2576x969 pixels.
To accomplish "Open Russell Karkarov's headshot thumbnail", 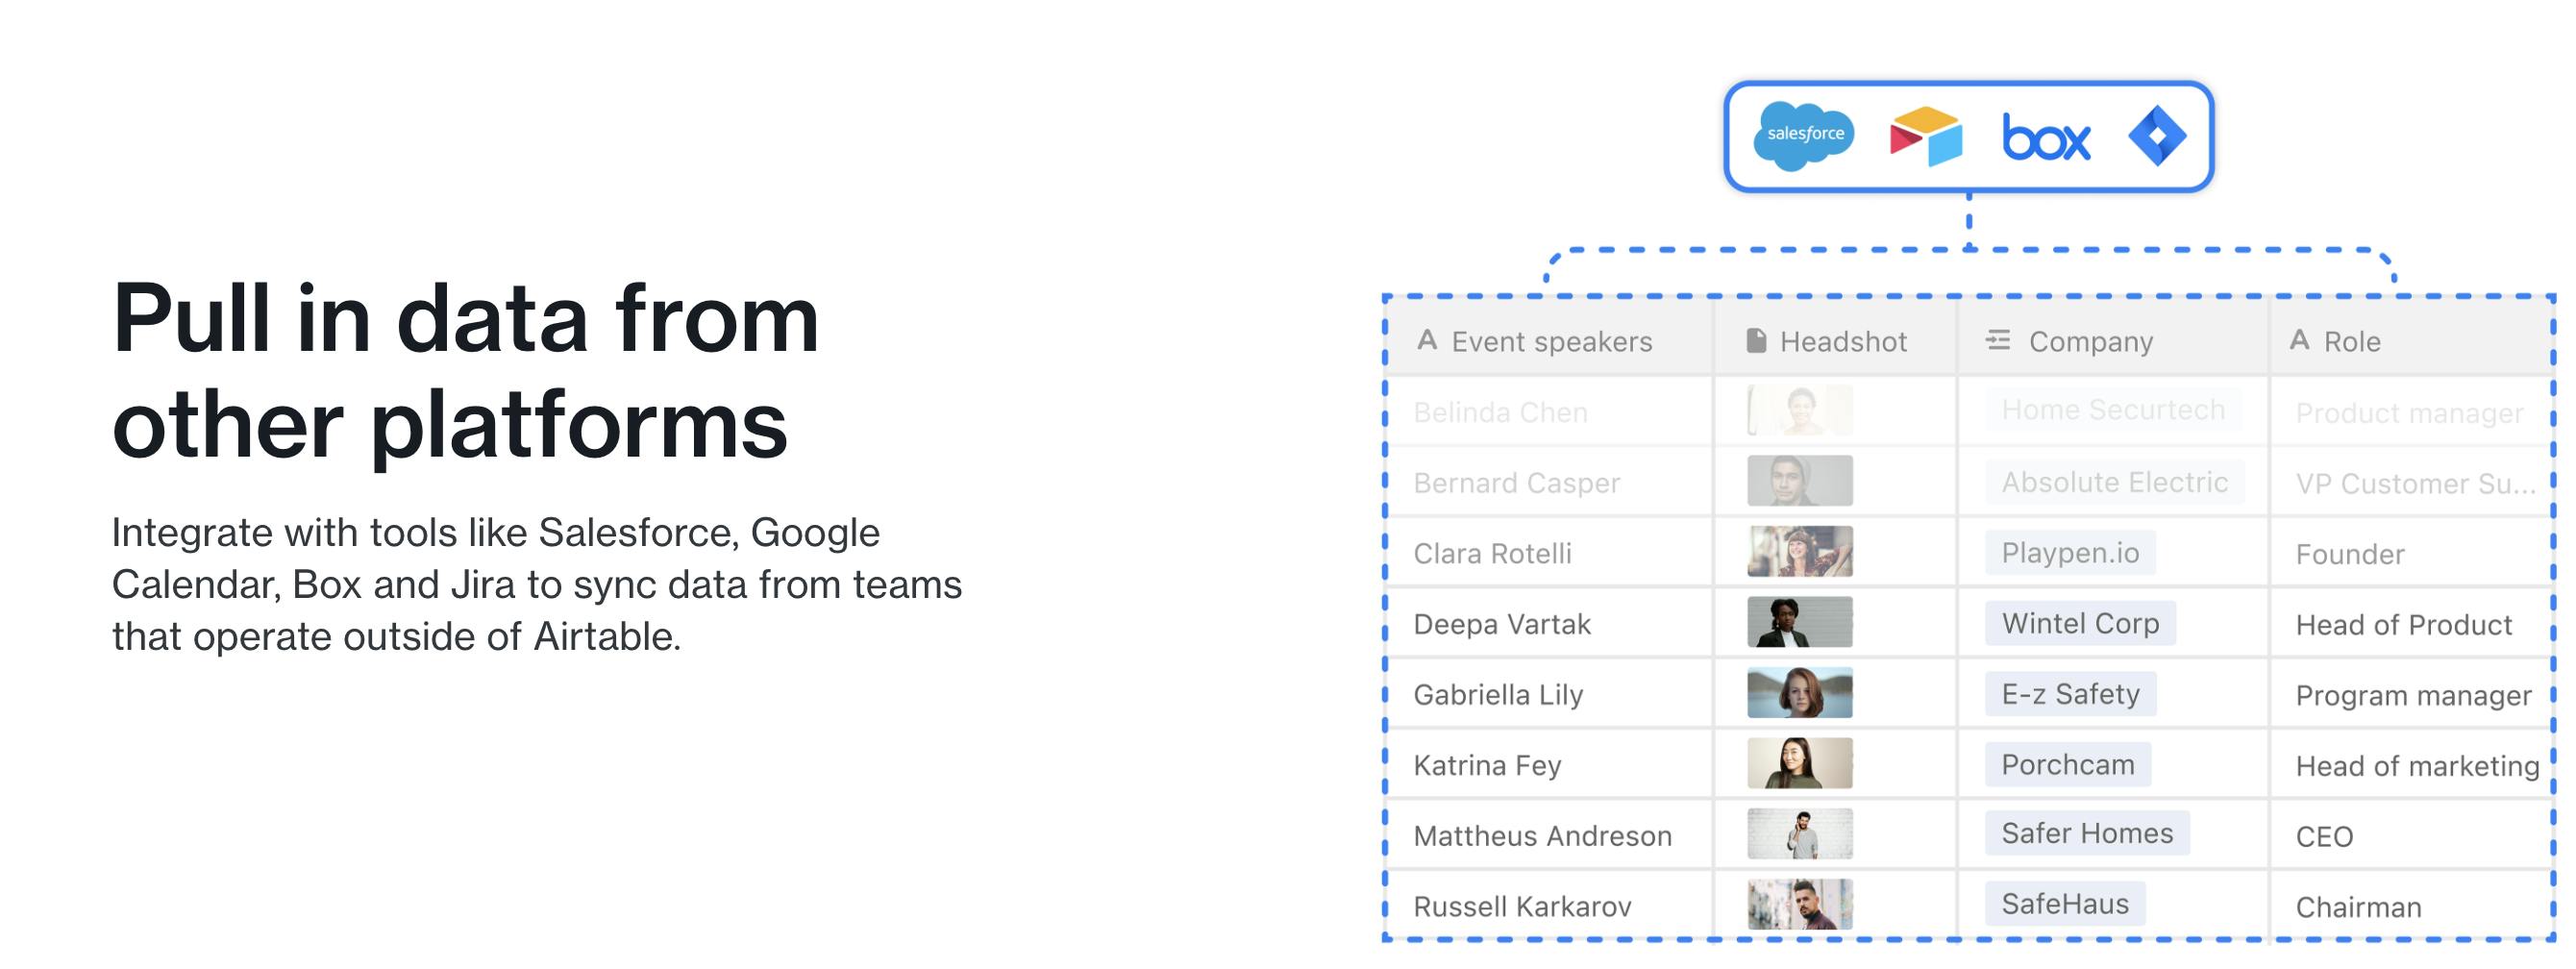I will pyautogui.click(x=1799, y=905).
